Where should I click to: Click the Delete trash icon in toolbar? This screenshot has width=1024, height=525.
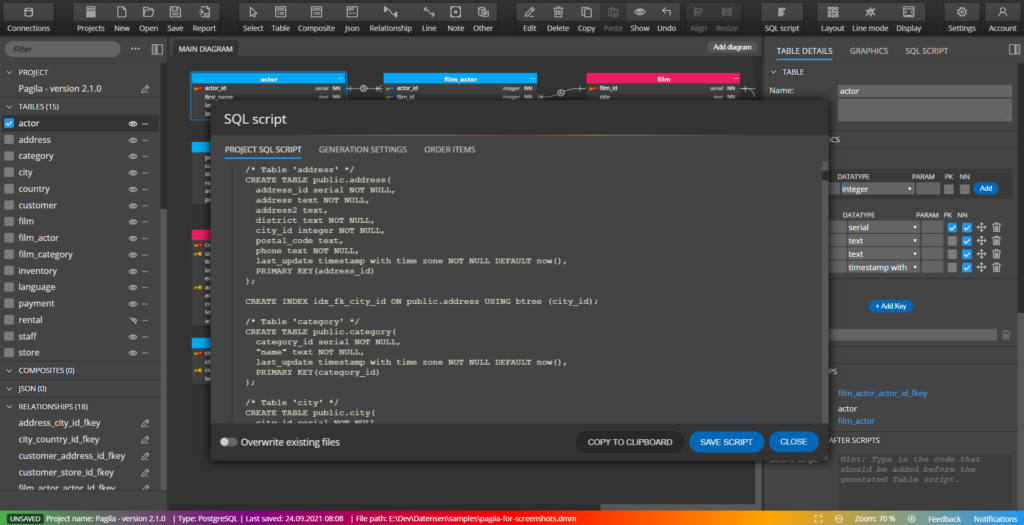(x=558, y=18)
